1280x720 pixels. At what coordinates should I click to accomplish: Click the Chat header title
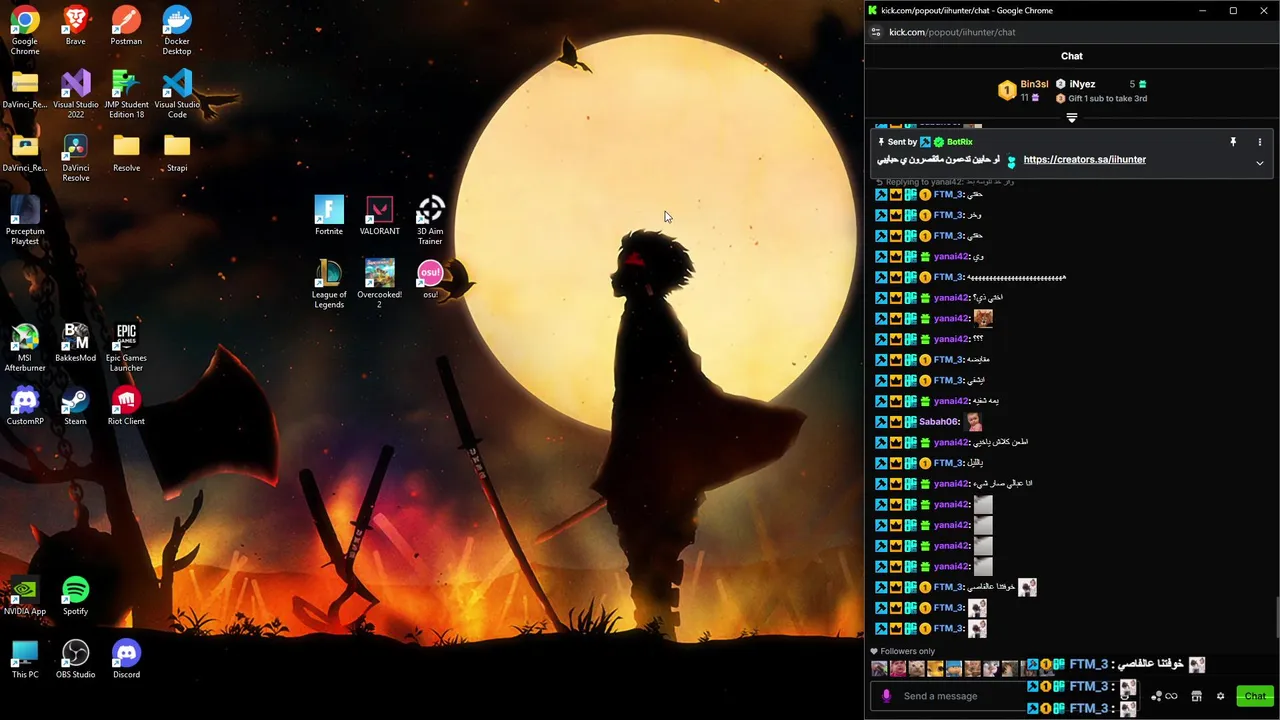pyautogui.click(x=1071, y=56)
